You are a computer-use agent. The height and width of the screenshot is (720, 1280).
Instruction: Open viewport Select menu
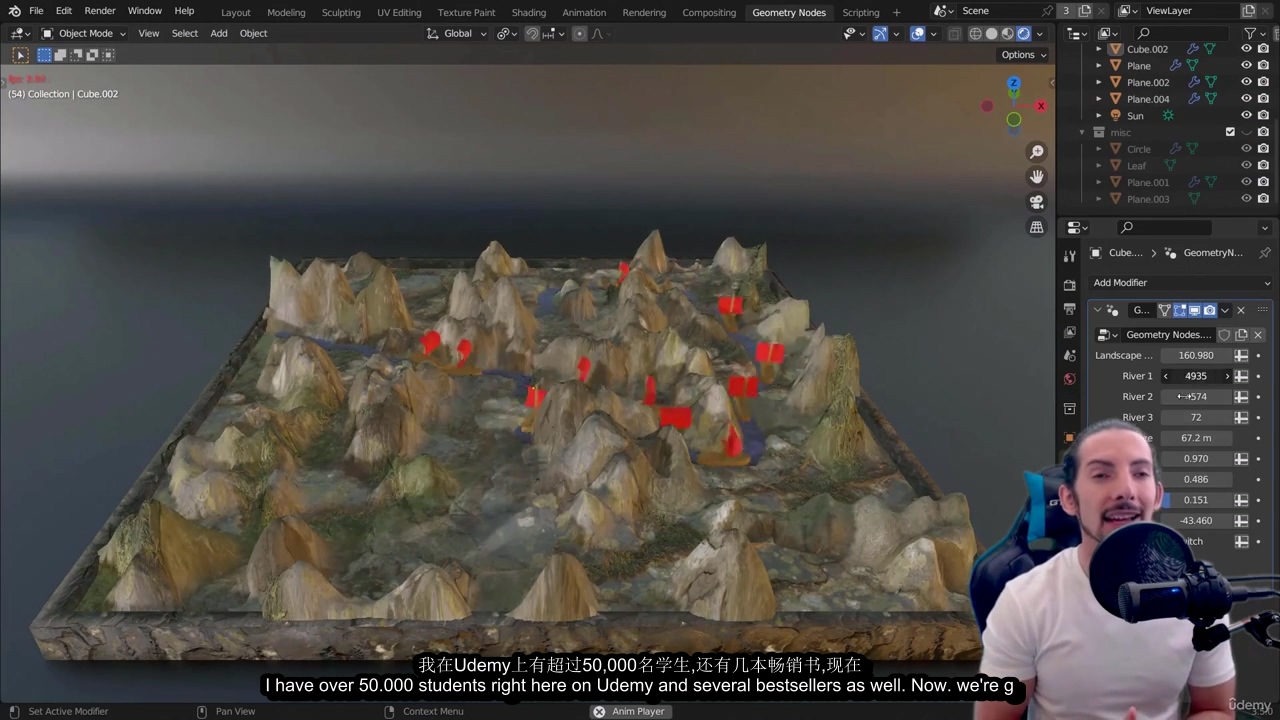click(x=185, y=33)
